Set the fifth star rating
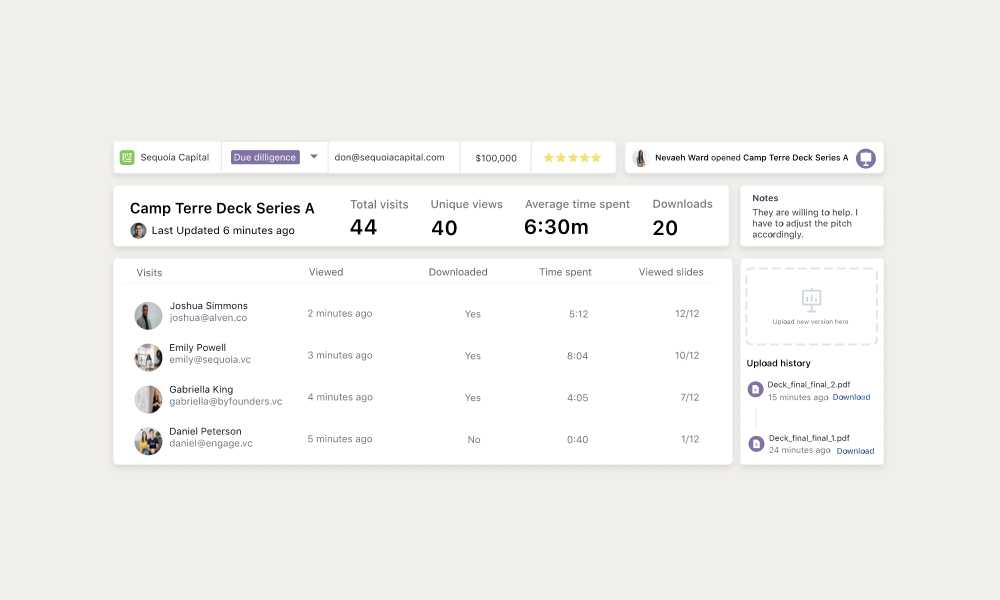The image size is (1000, 600). (x=597, y=158)
